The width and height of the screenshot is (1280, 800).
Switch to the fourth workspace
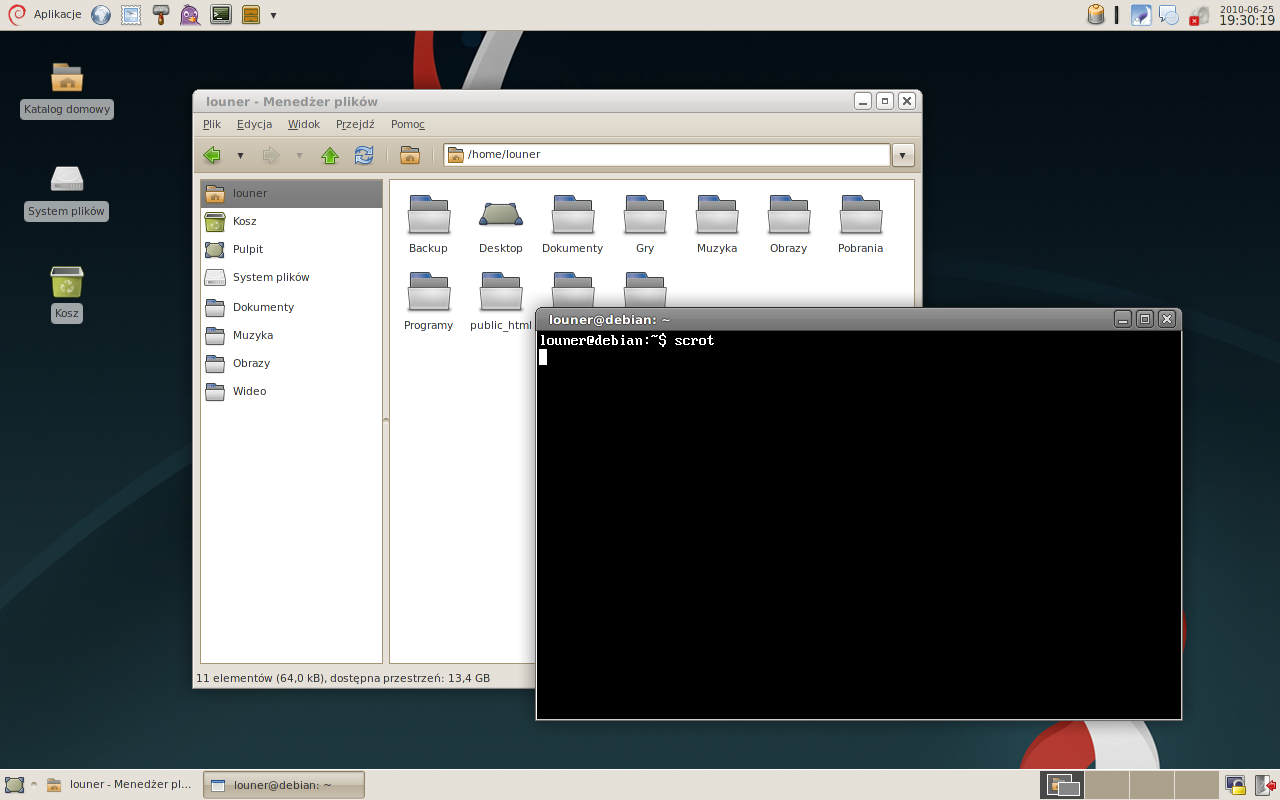click(1197, 785)
